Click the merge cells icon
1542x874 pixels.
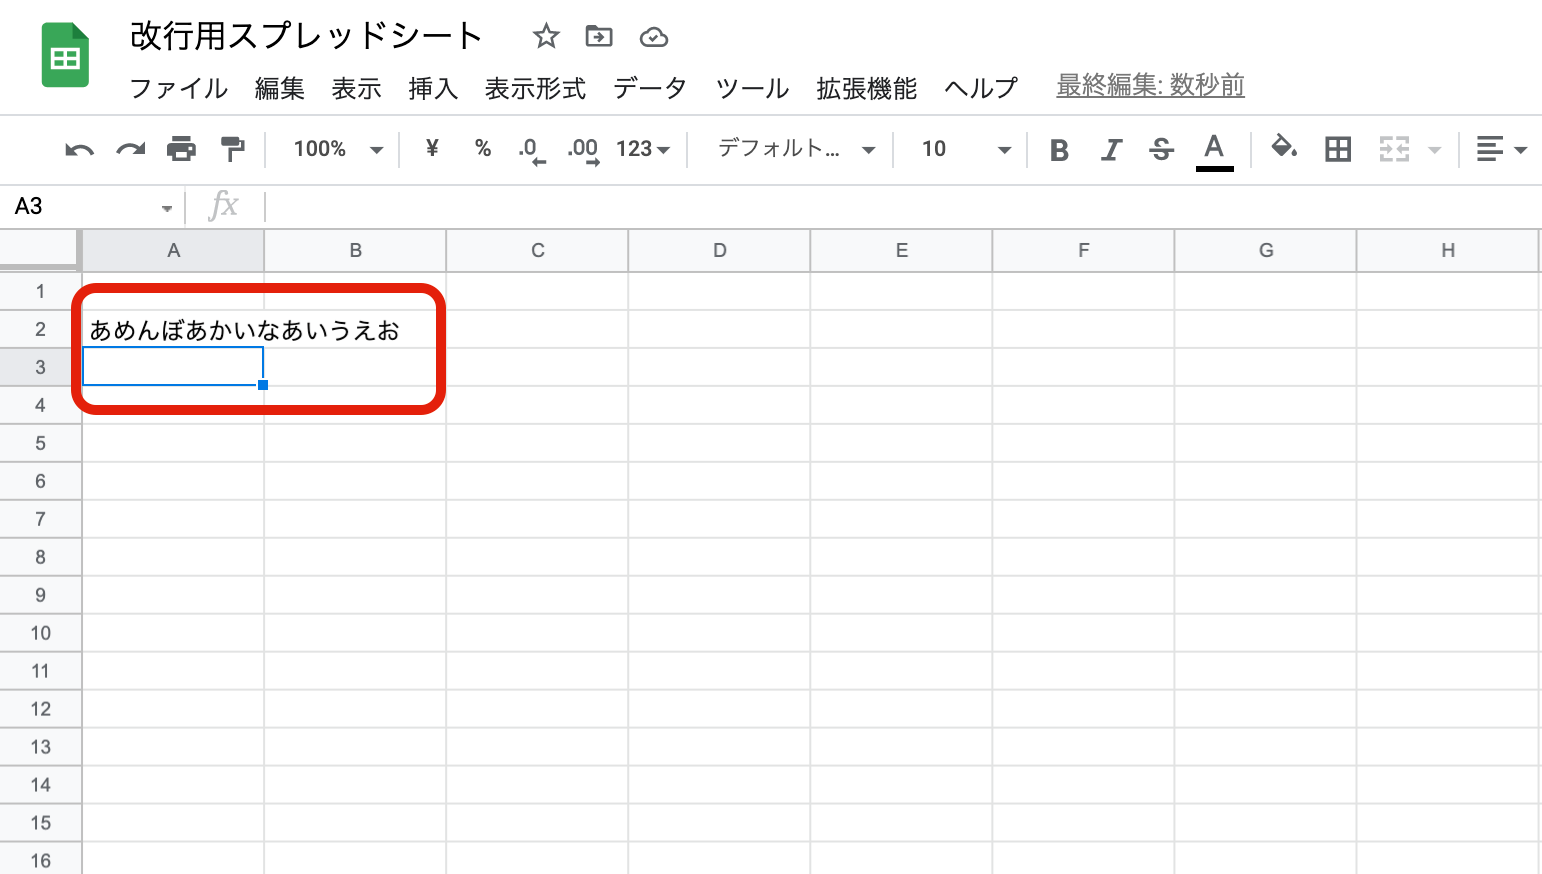[1394, 150]
